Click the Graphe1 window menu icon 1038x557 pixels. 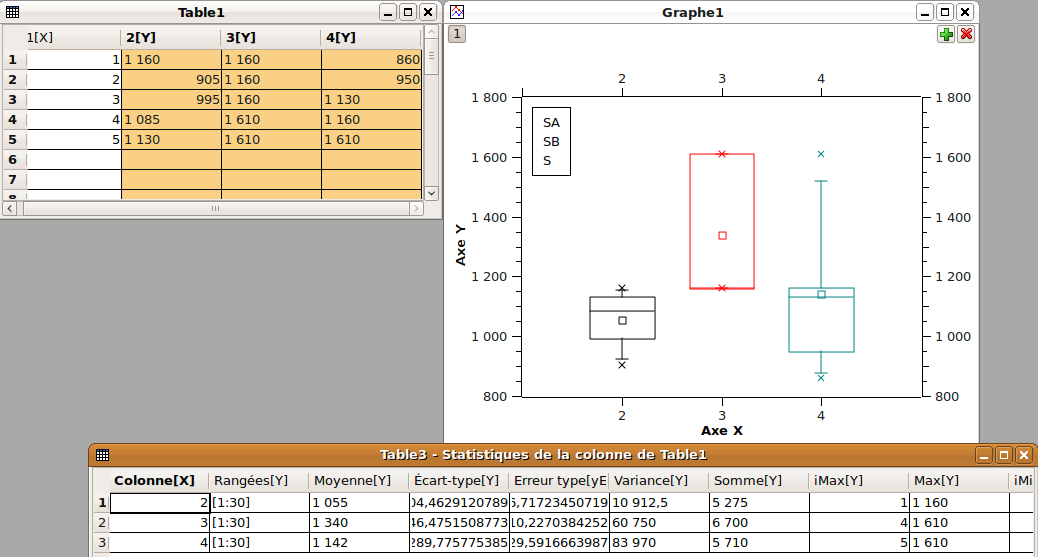(457, 12)
